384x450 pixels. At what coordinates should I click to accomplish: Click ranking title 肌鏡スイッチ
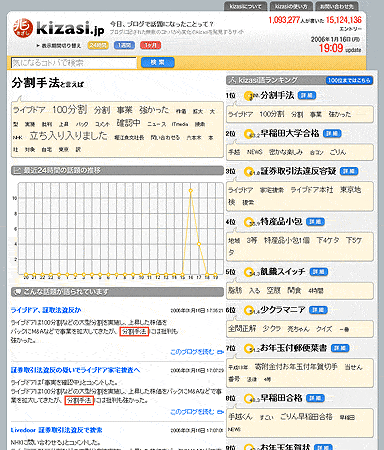(x=283, y=272)
